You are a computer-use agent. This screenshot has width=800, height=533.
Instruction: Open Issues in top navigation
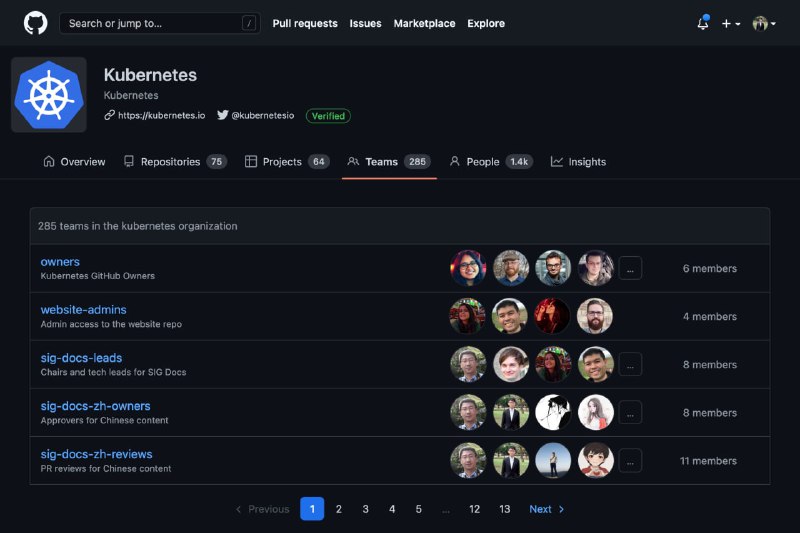point(365,23)
